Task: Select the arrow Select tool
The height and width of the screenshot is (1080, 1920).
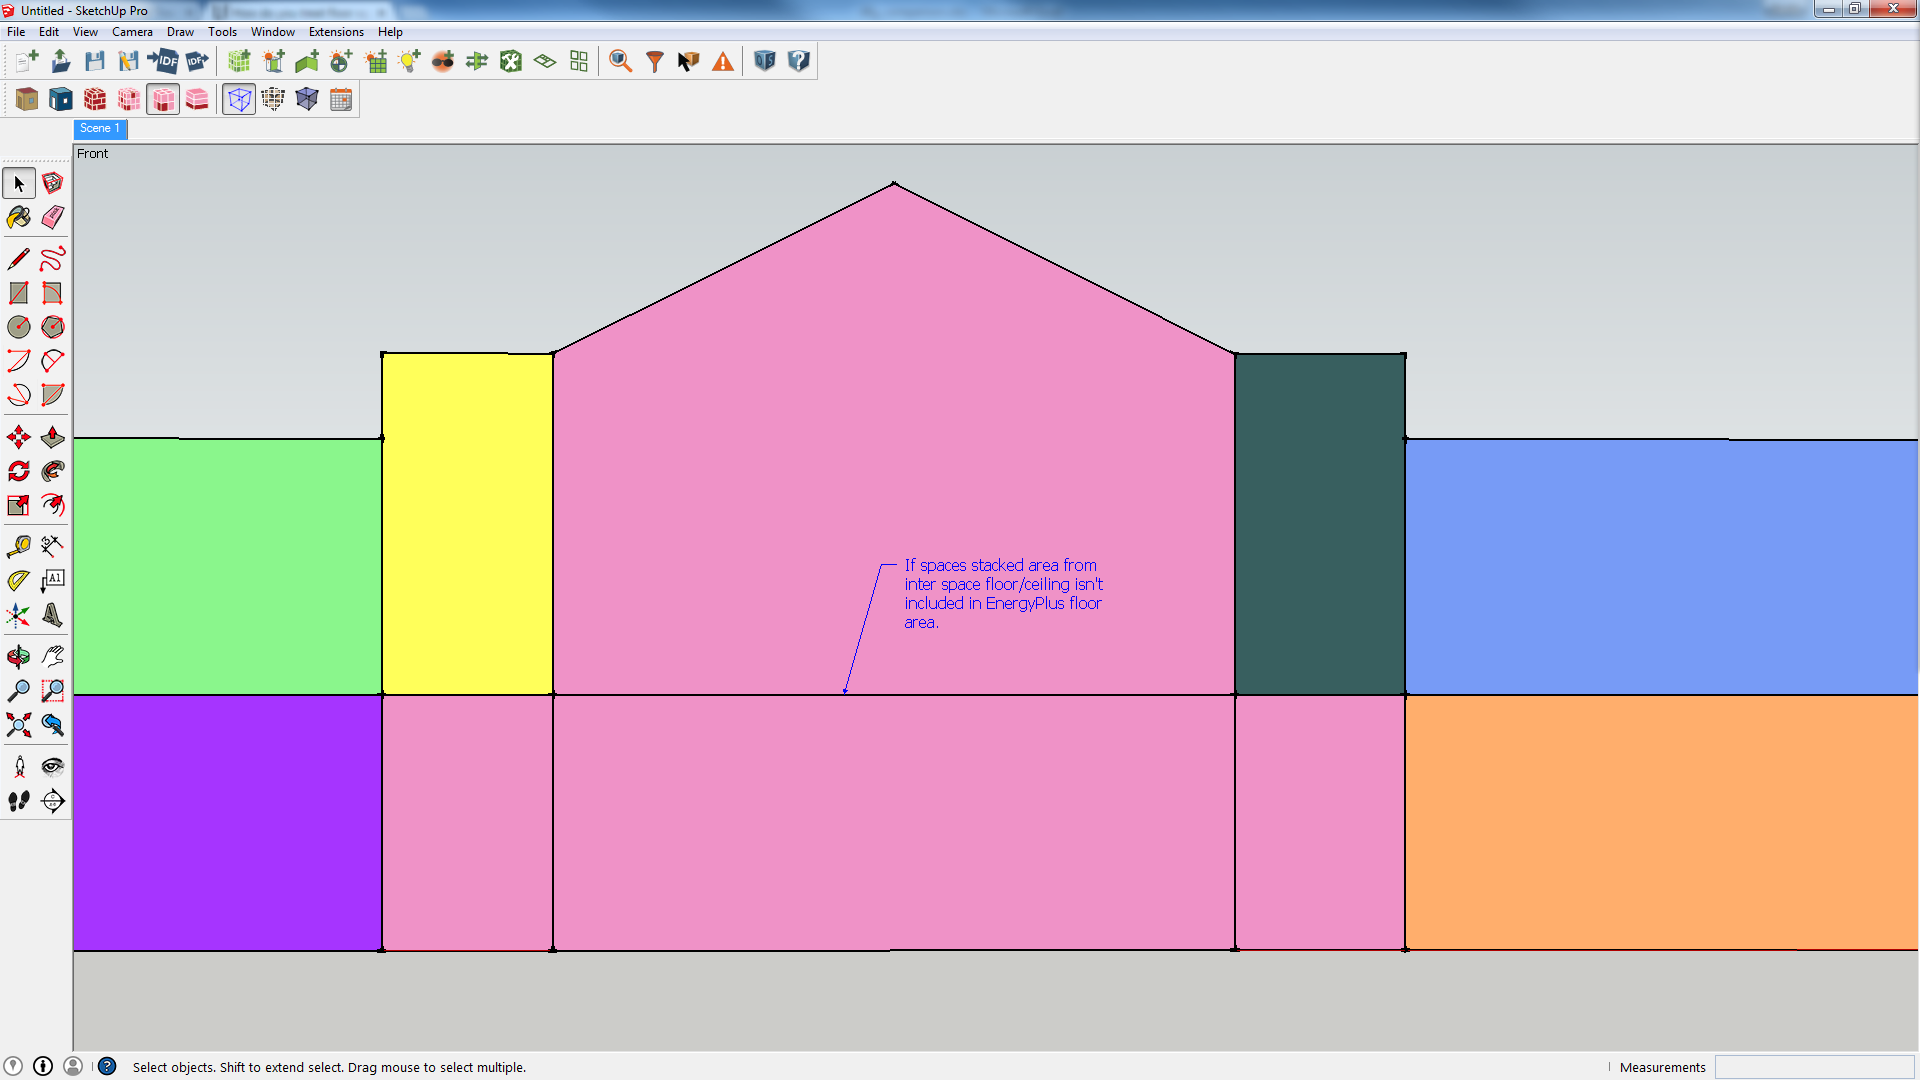Action: coord(19,184)
